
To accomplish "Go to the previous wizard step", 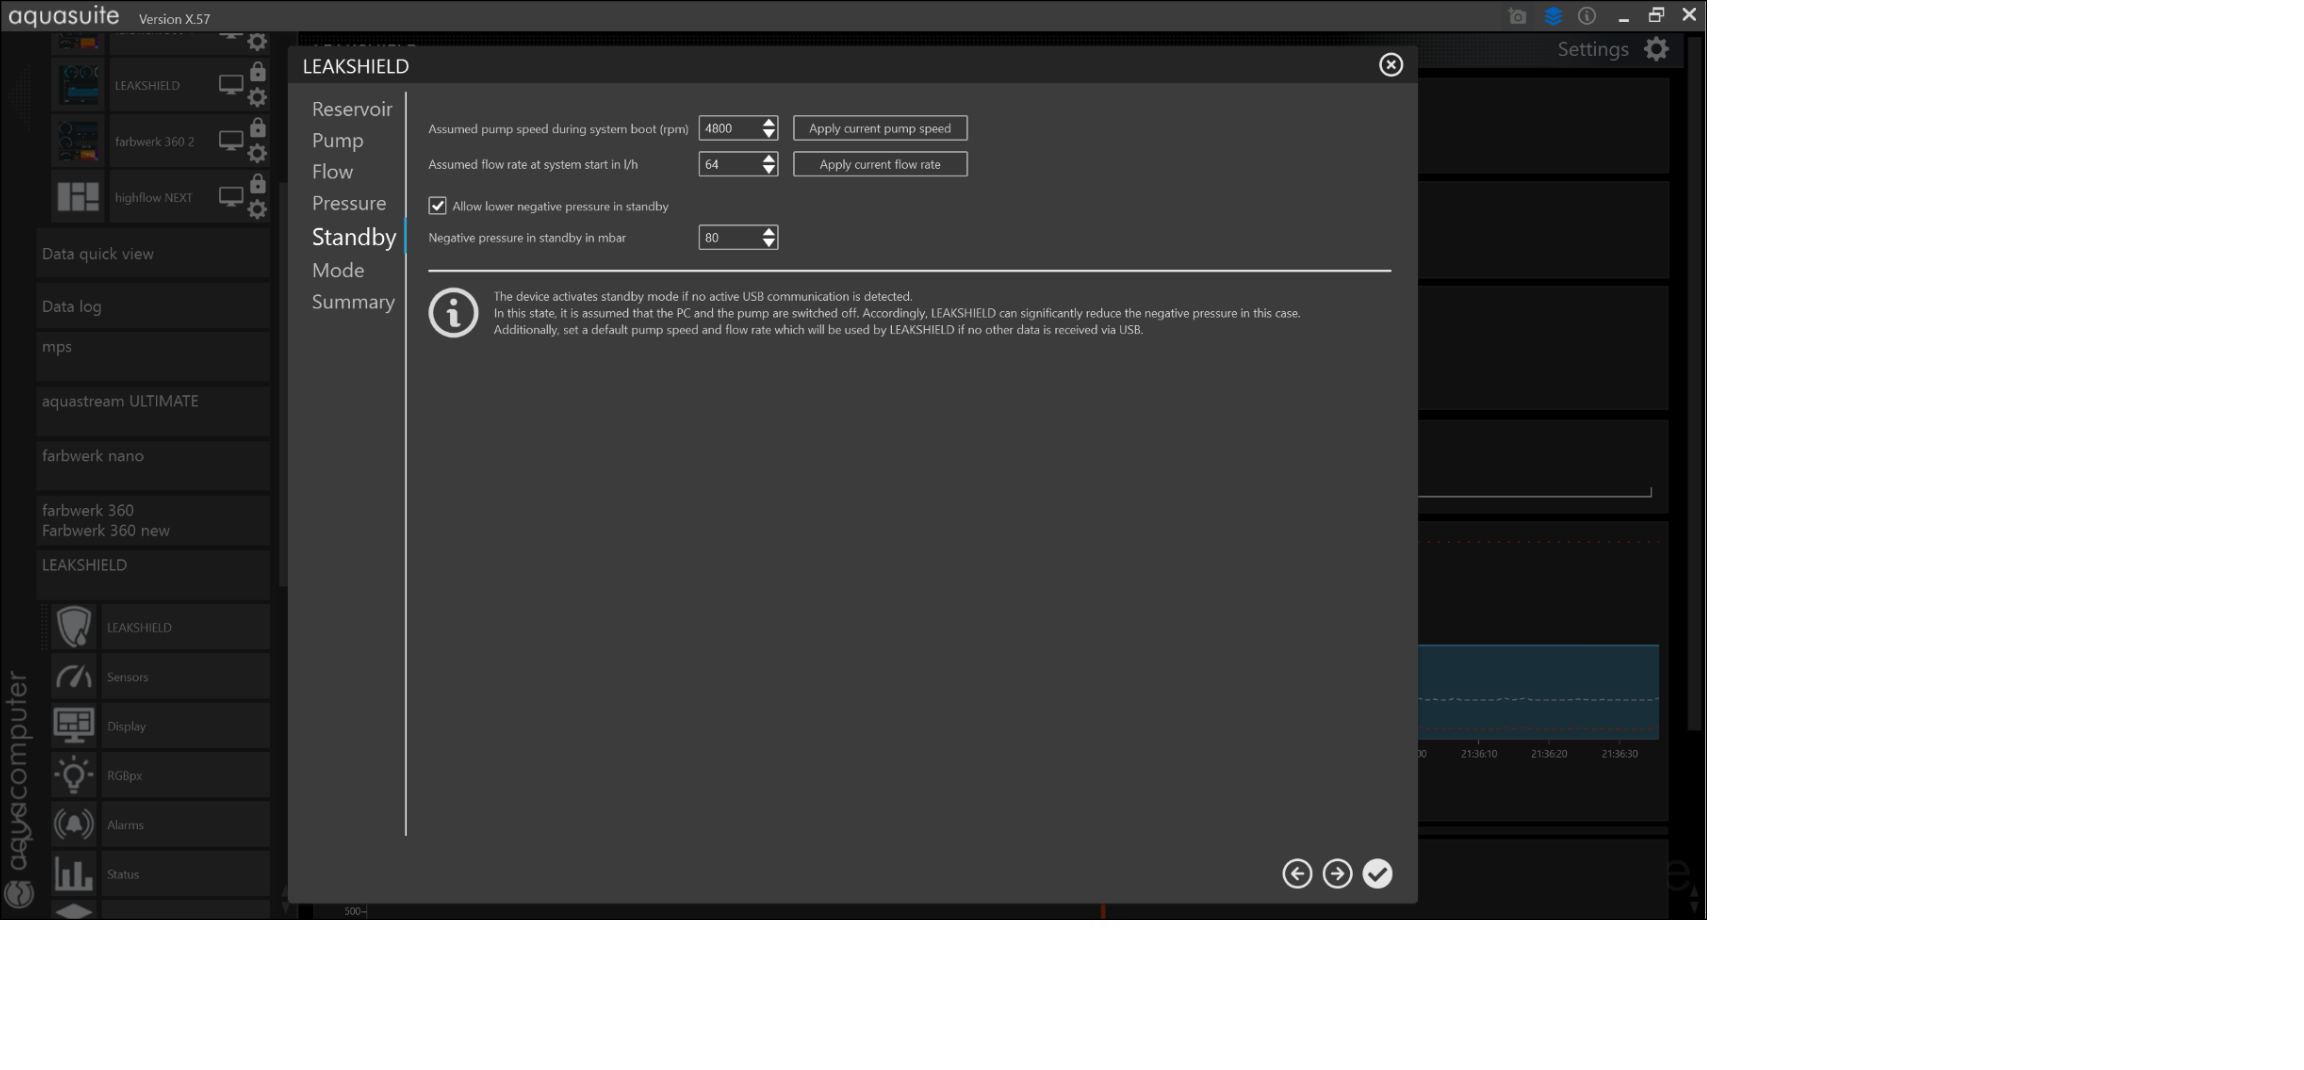I will click(1297, 874).
